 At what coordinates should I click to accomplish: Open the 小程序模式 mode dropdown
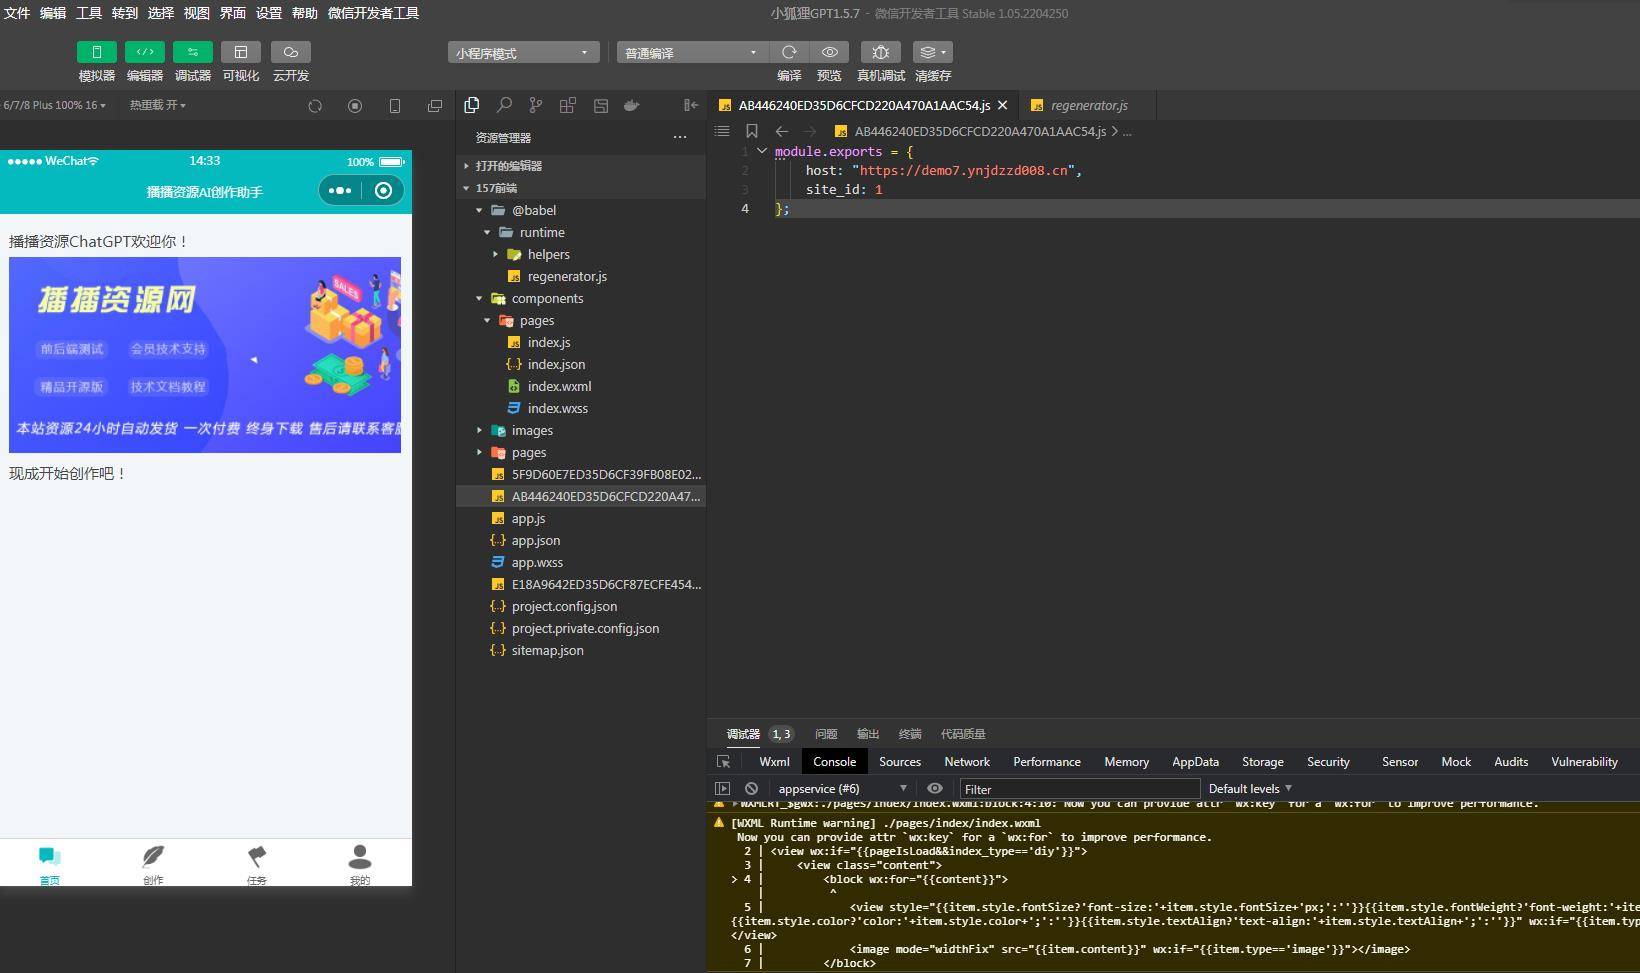(x=523, y=52)
